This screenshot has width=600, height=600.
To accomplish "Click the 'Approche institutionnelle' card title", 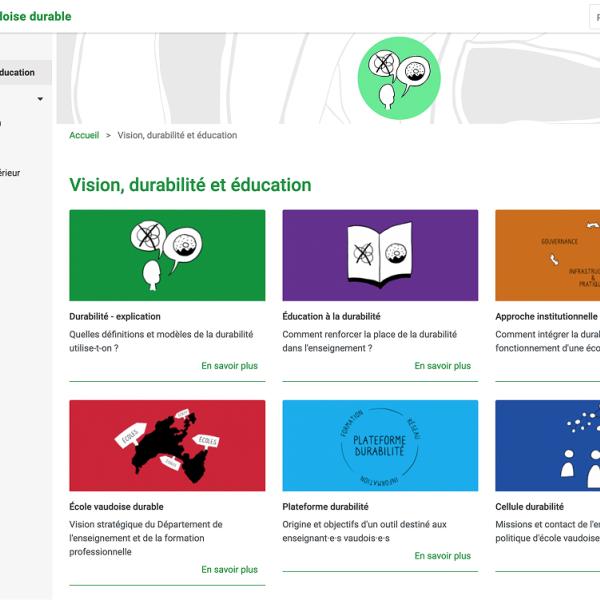I will pos(547,317).
